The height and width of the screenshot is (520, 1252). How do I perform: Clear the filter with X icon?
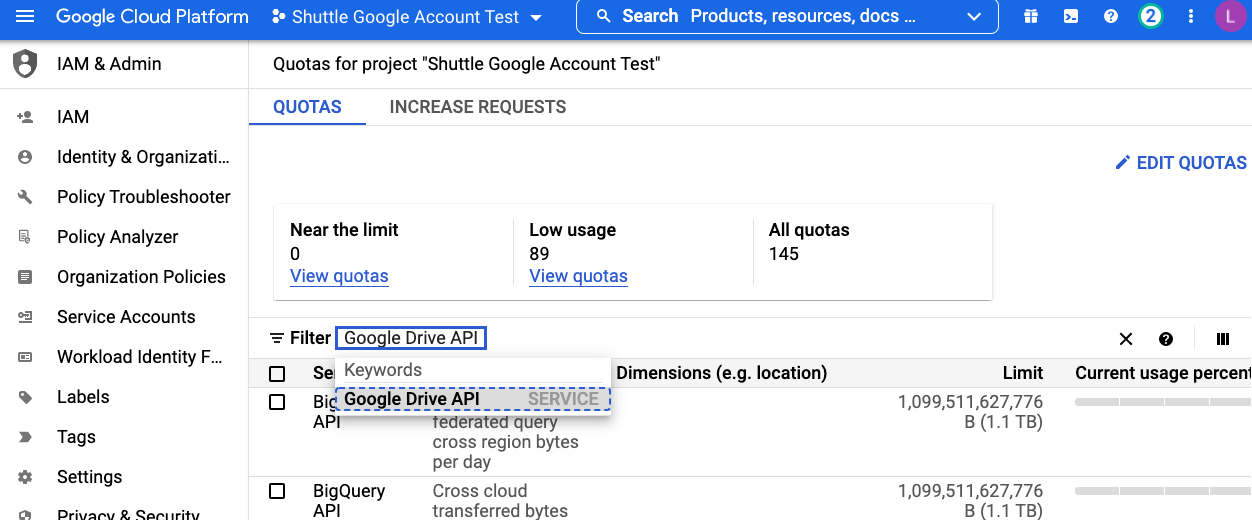point(1126,339)
